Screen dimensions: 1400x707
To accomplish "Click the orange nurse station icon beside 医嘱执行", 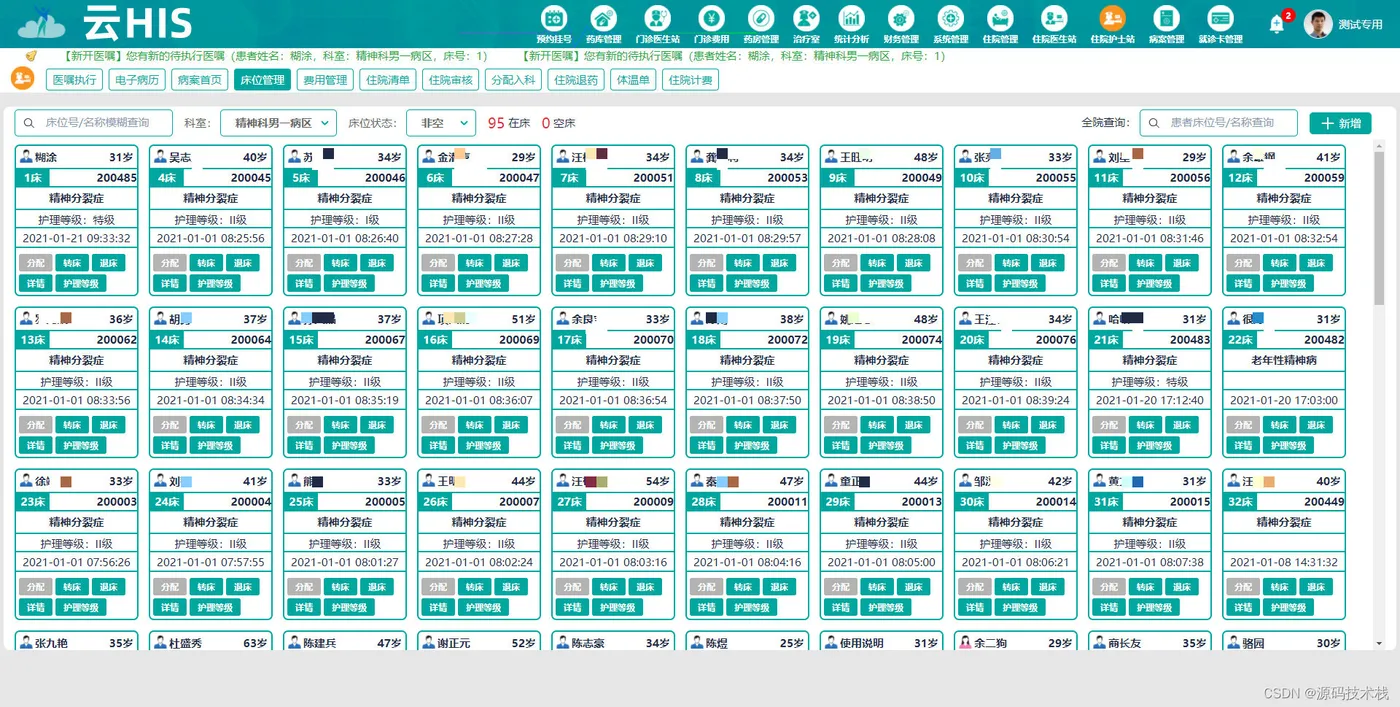I will [x=22, y=79].
